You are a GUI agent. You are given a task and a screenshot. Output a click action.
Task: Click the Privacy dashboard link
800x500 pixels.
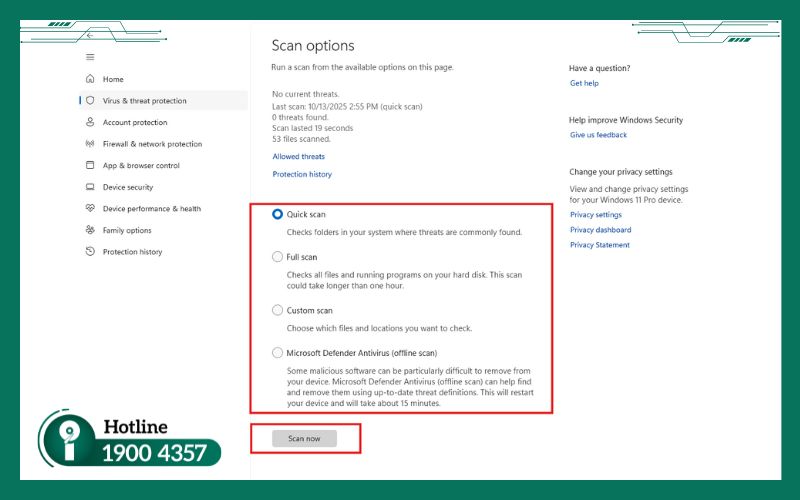pyautogui.click(x=600, y=230)
